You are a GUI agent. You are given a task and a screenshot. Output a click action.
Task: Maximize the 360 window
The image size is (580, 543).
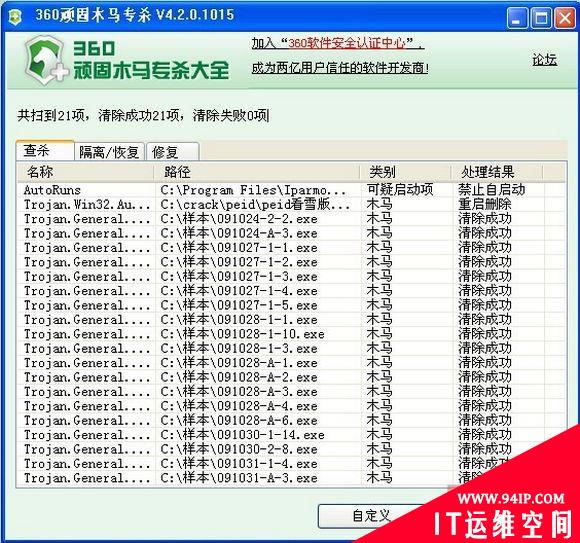[541, 18]
